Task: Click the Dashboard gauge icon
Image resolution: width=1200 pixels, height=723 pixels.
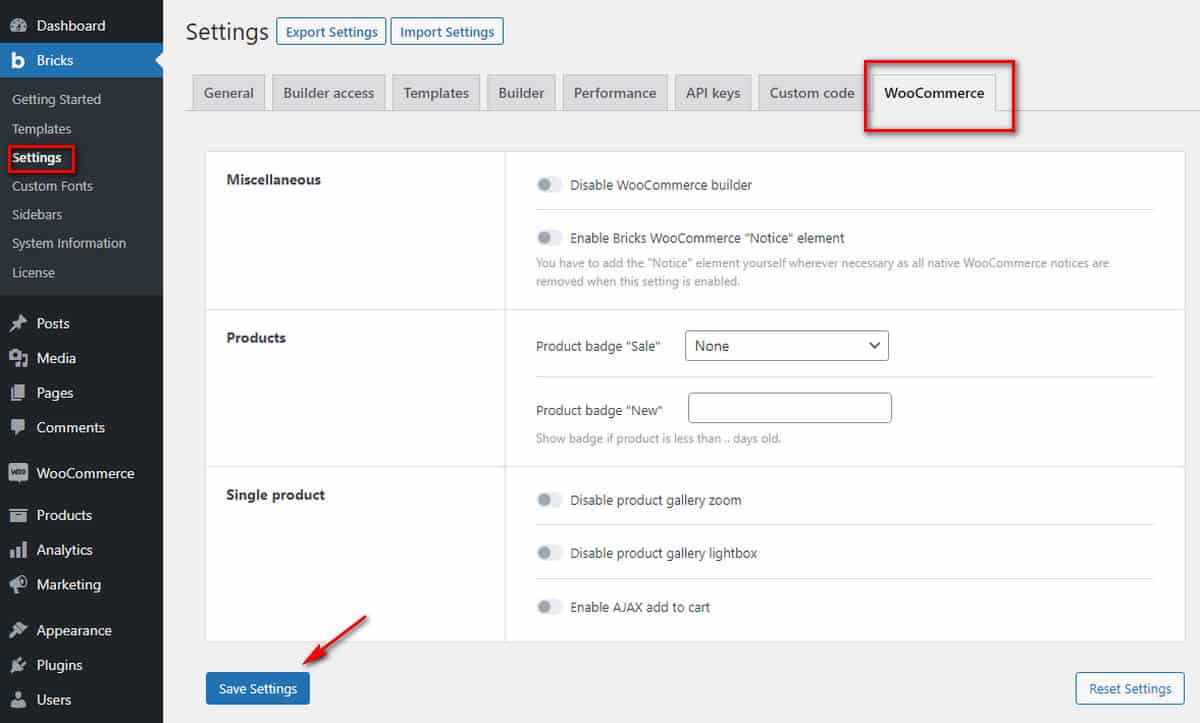Action: click(18, 26)
